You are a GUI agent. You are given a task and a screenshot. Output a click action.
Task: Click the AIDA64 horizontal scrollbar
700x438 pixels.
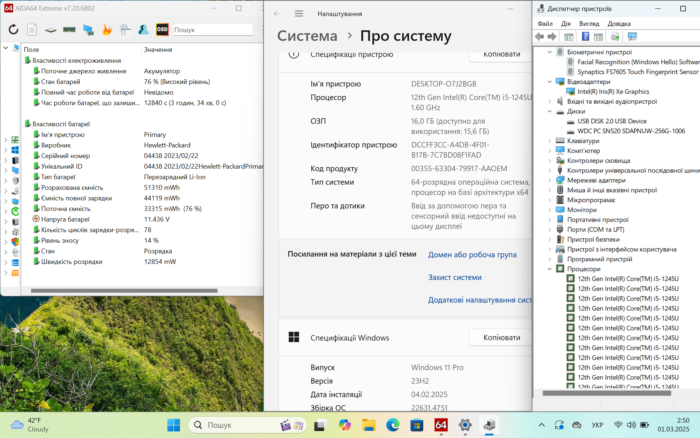point(124,291)
